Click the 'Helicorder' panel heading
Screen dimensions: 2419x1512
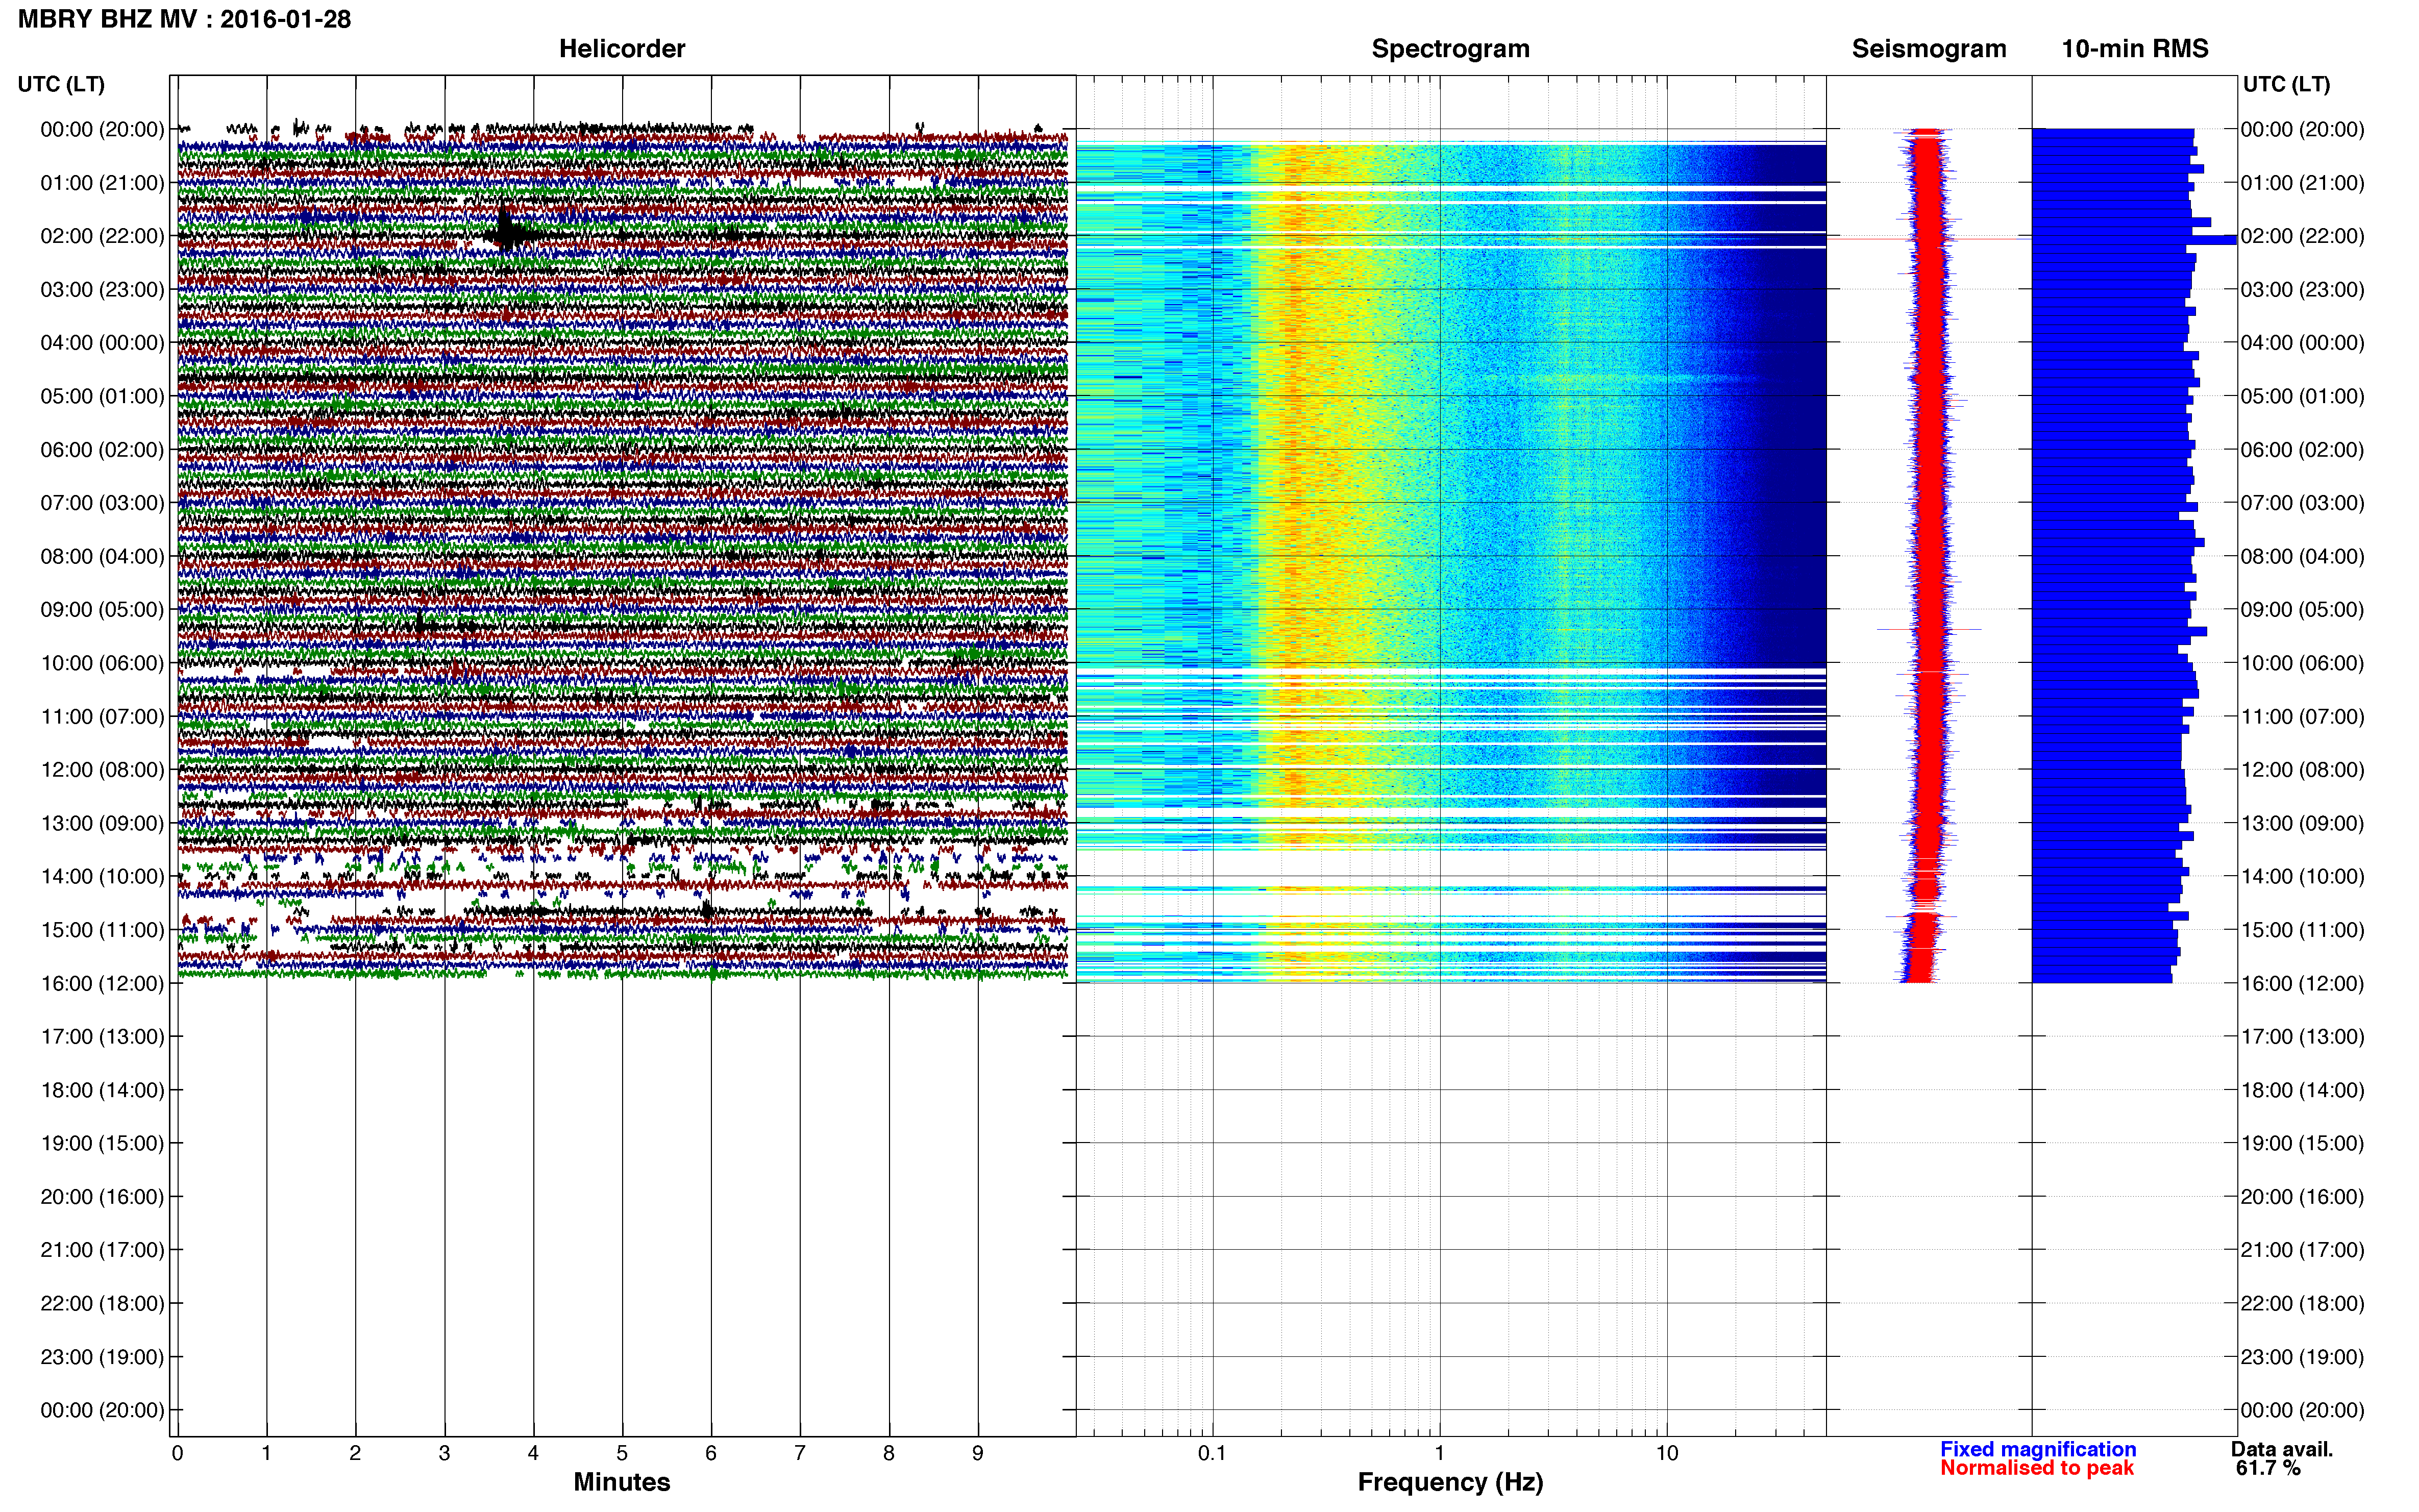point(622,49)
